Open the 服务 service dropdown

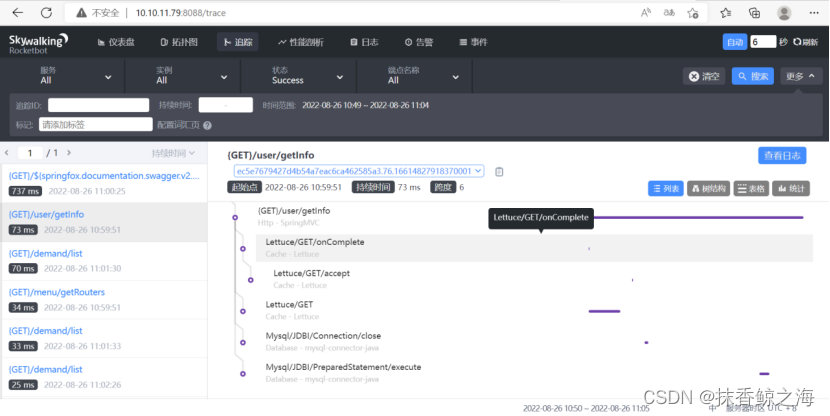click(76, 76)
